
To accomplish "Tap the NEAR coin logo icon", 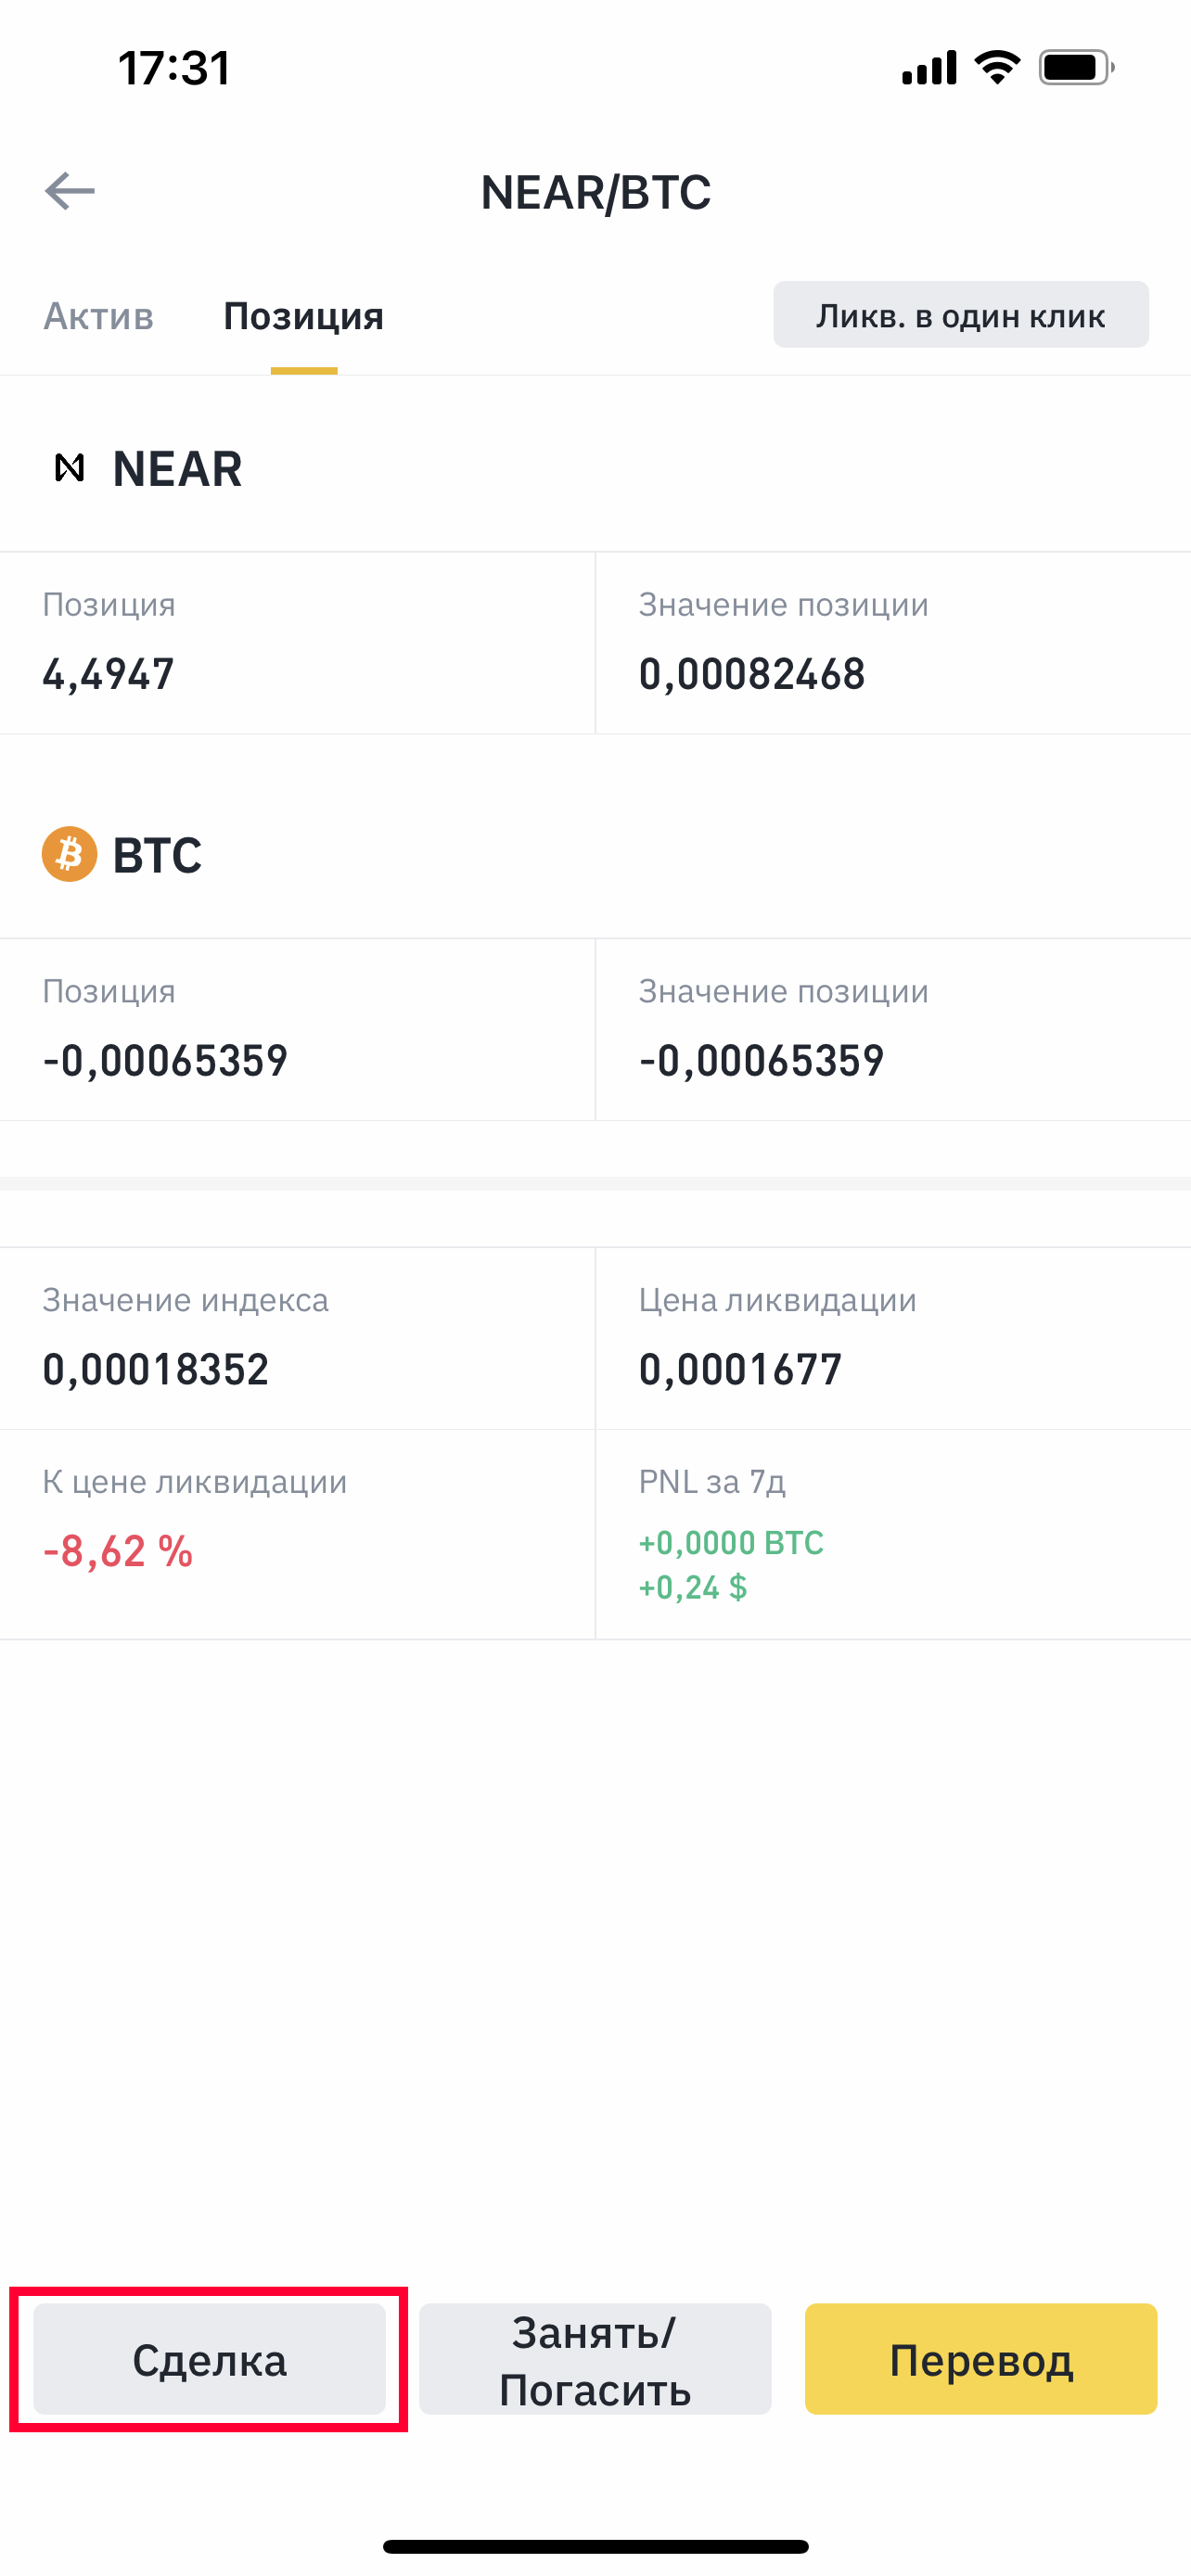I will [x=69, y=467].
